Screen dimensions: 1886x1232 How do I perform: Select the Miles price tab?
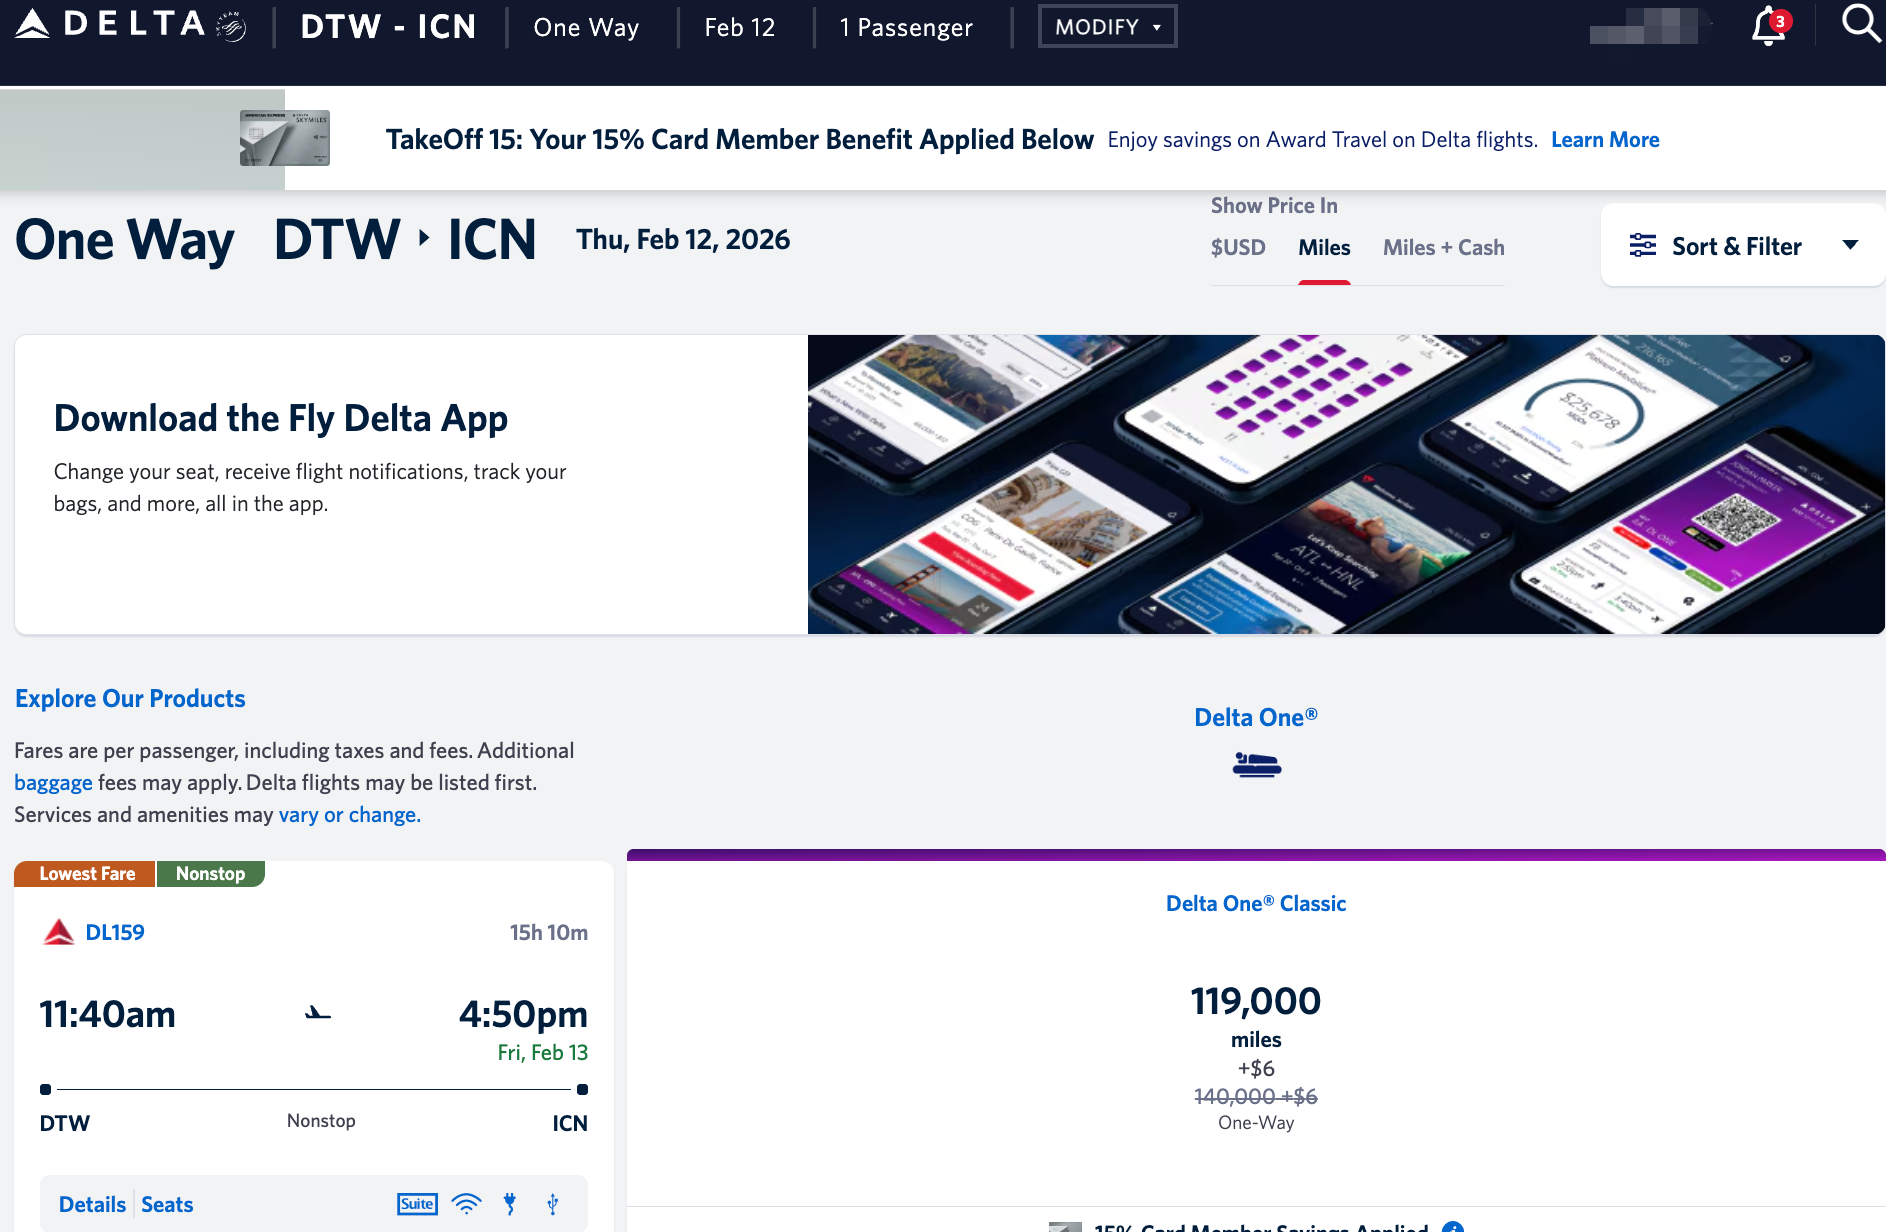tap(1324, 248)
